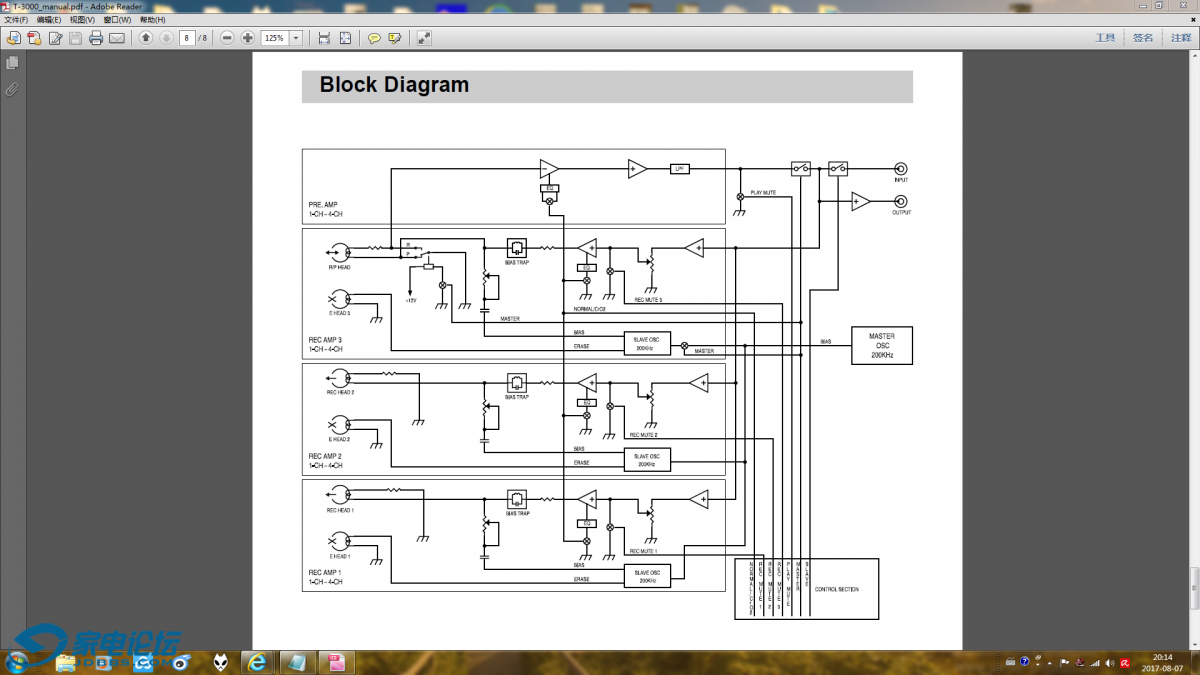Click the REC HEAD 1 label
Image resolution: width=1200 pixels, height=675 pixels.
click(x=340, y=510)
